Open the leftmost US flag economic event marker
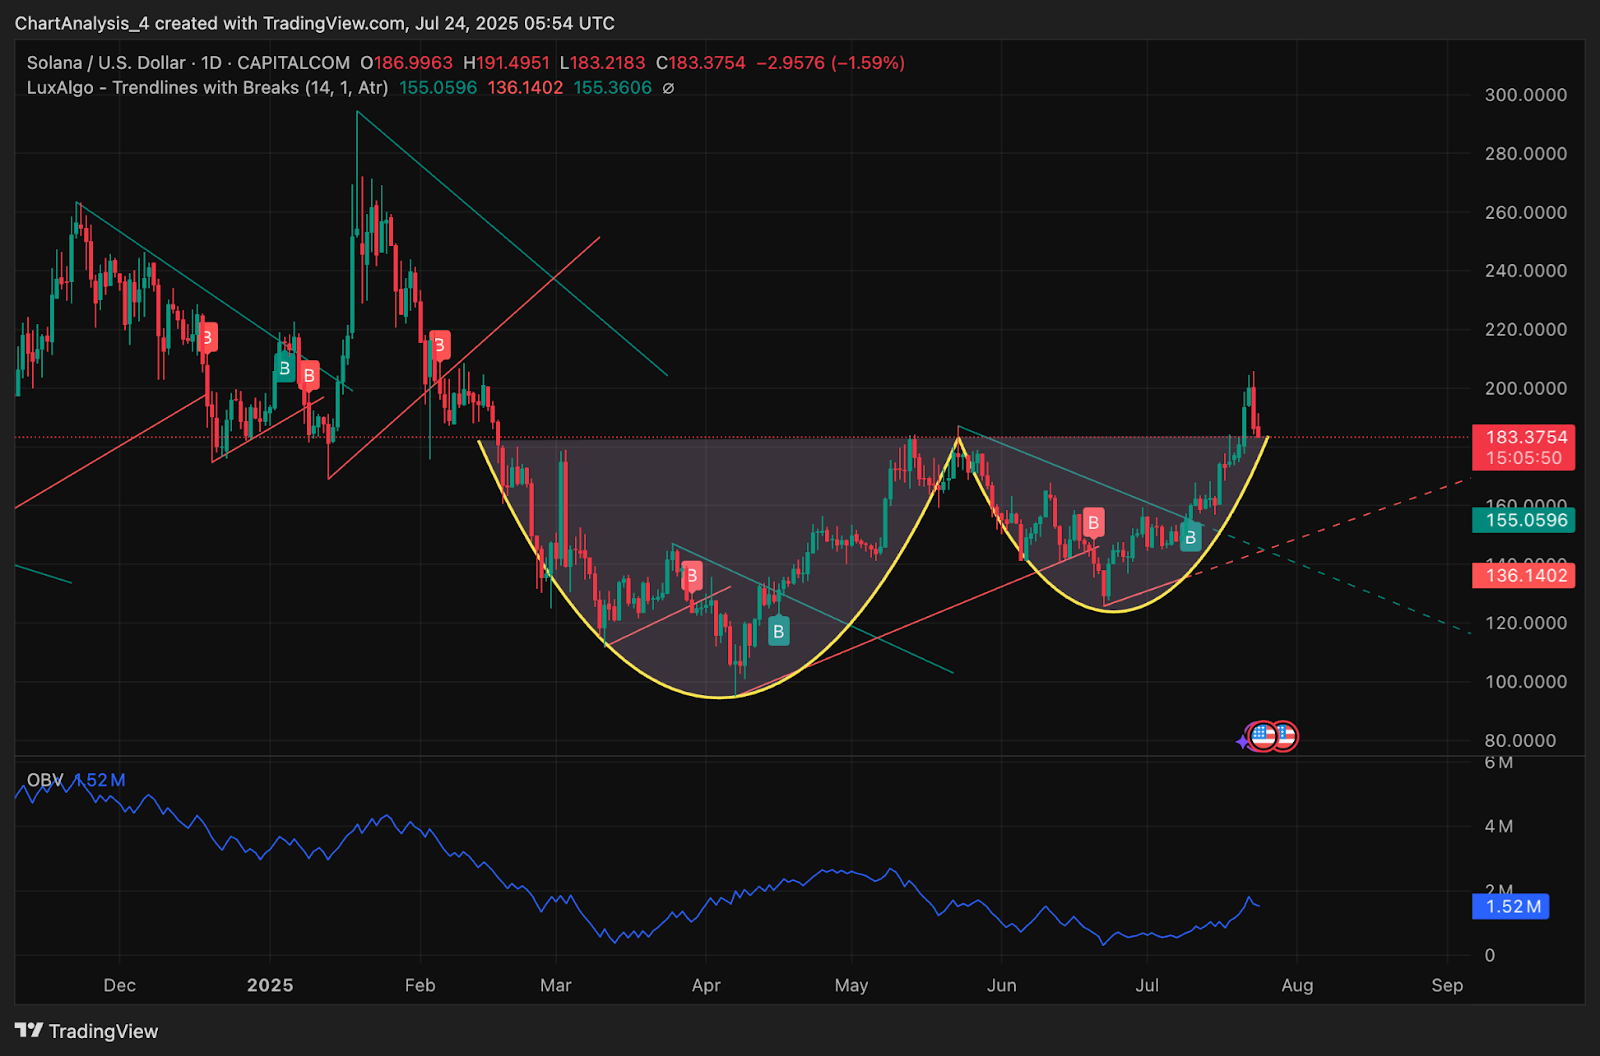 1263,736
